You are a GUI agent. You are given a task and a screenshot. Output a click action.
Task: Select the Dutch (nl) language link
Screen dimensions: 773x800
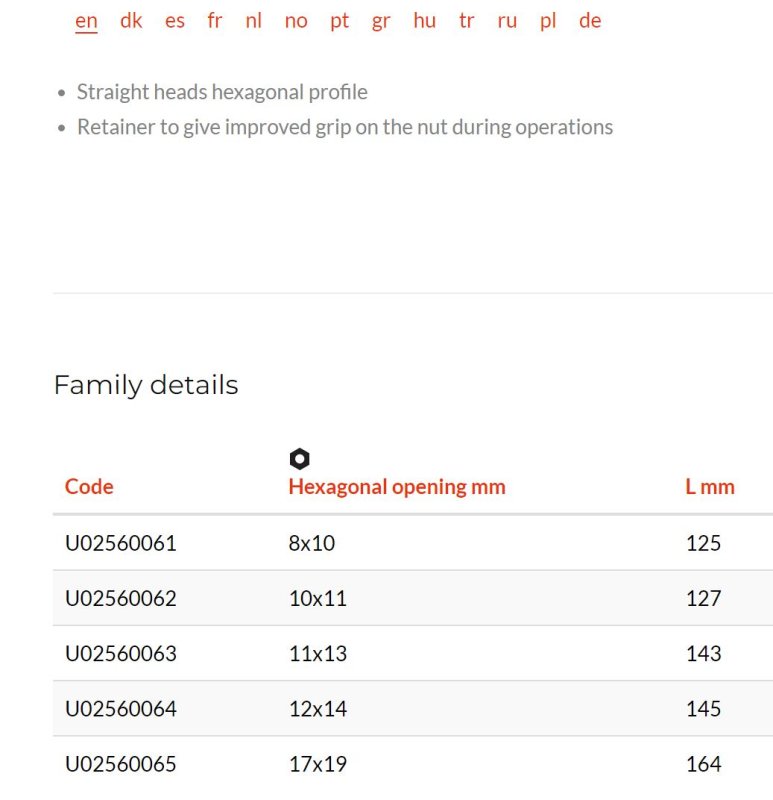pyautogui.click(x=254, y=21)
